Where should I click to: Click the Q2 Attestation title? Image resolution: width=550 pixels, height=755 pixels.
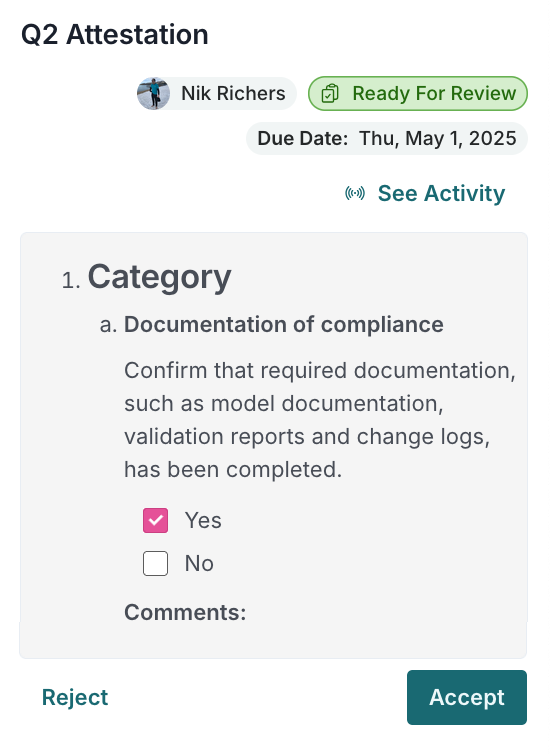point(115,35)
